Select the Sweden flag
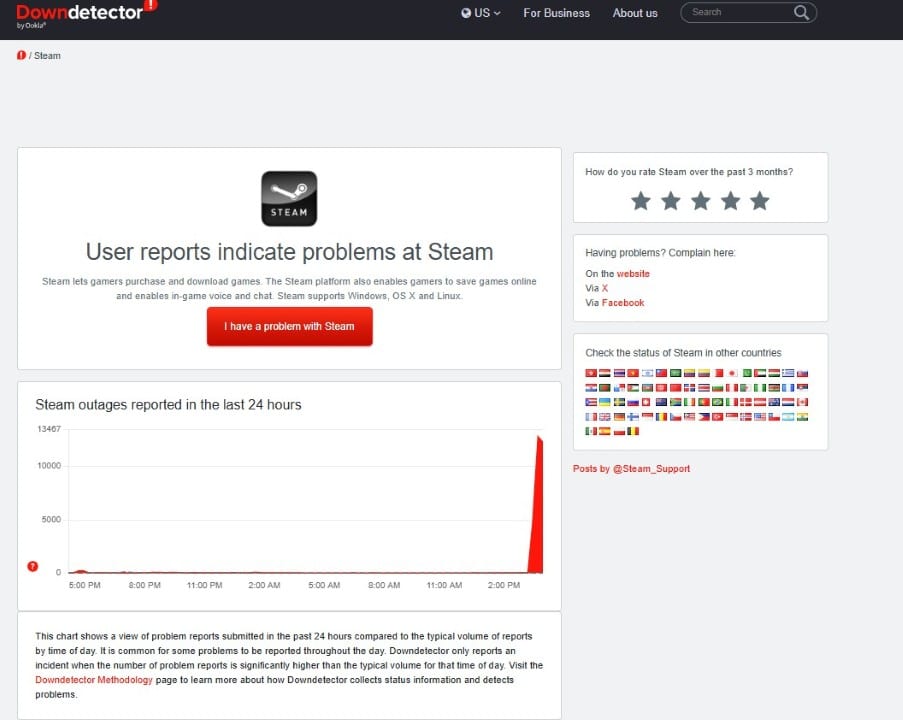 click(x=619, y=402)
